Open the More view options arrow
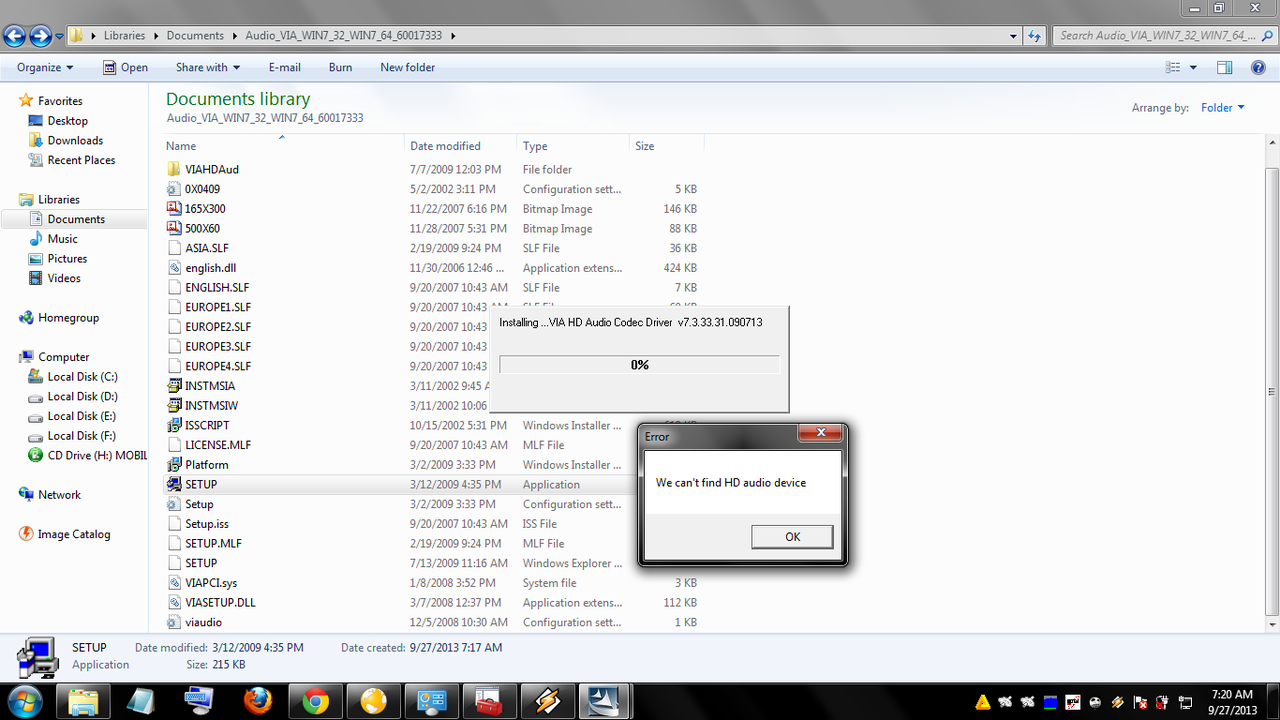 [1194, 67]
